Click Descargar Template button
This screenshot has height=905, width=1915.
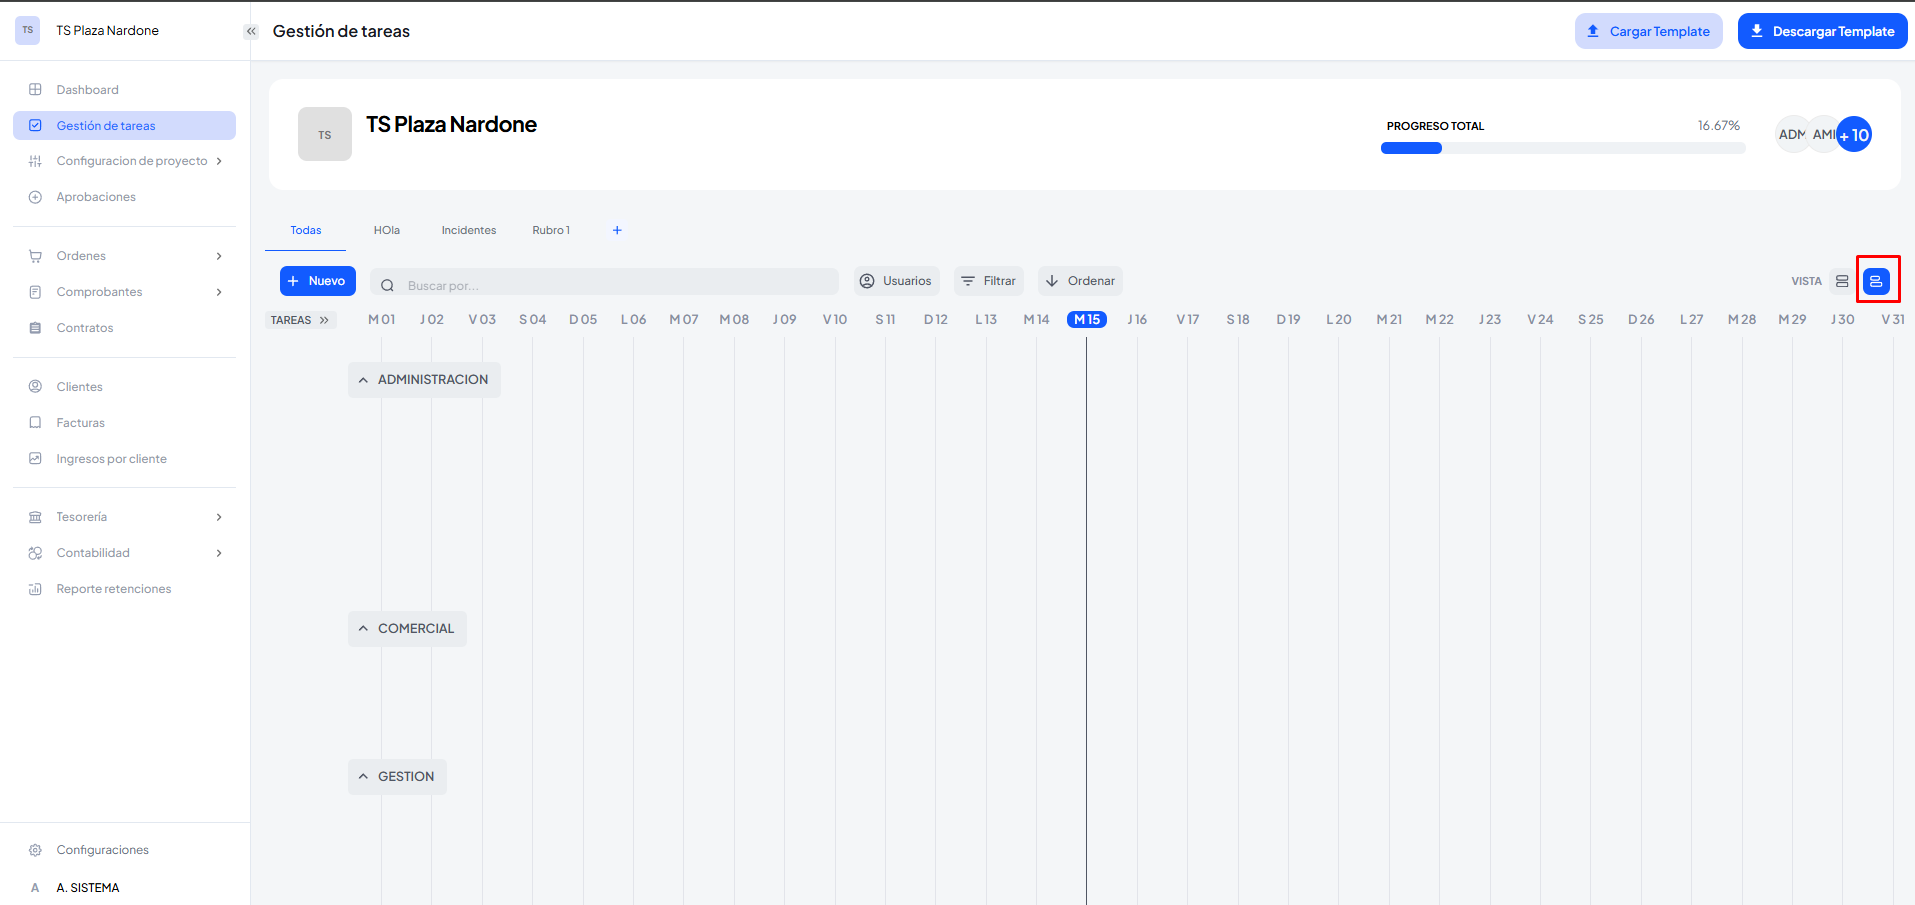(1822, 31)
